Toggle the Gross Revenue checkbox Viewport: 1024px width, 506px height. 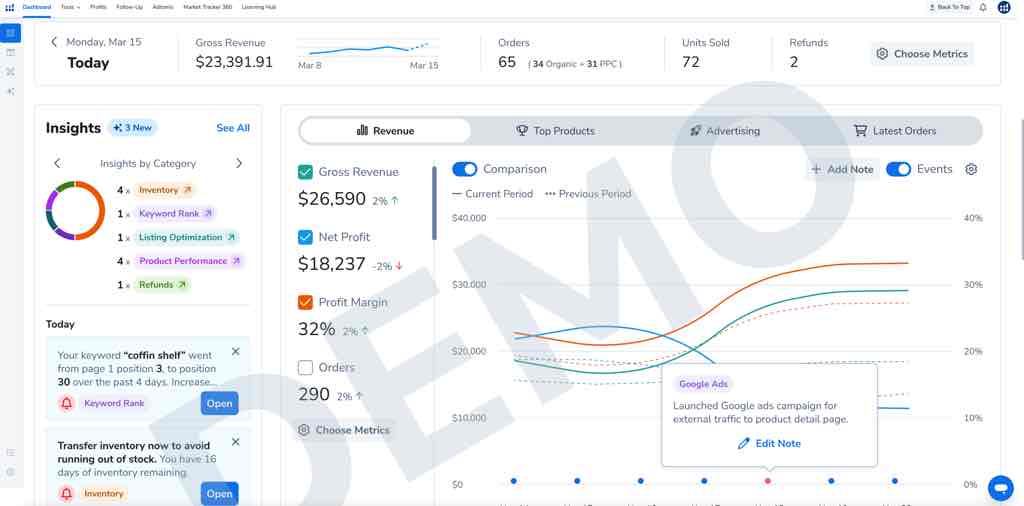click(305, 172)
